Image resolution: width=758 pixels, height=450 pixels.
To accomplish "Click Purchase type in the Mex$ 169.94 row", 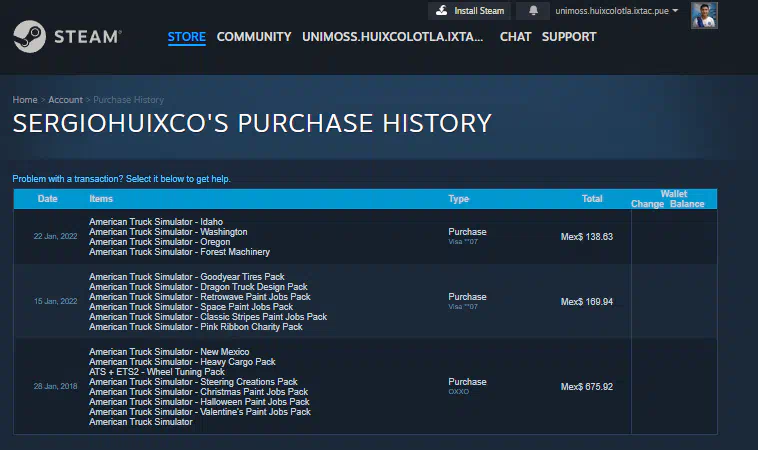I will [x=467, y=297].
